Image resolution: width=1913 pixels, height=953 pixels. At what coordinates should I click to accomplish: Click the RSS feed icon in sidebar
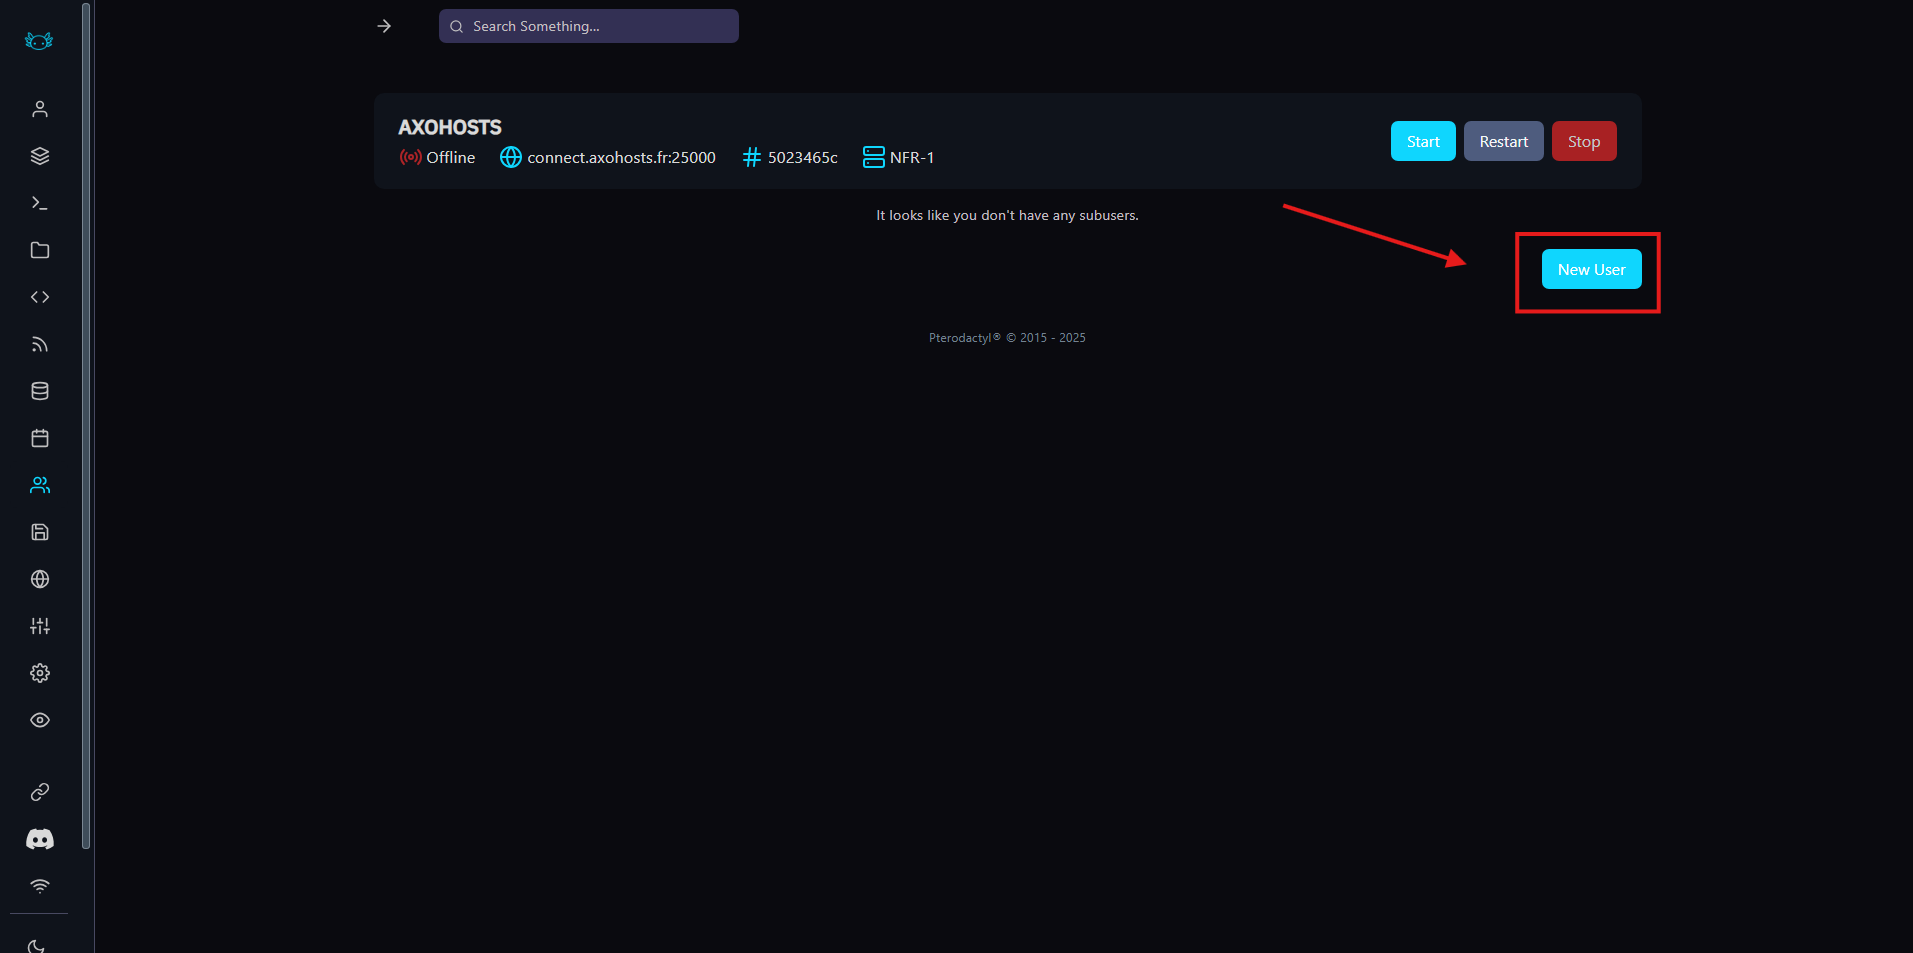click(x=40, y=344)
